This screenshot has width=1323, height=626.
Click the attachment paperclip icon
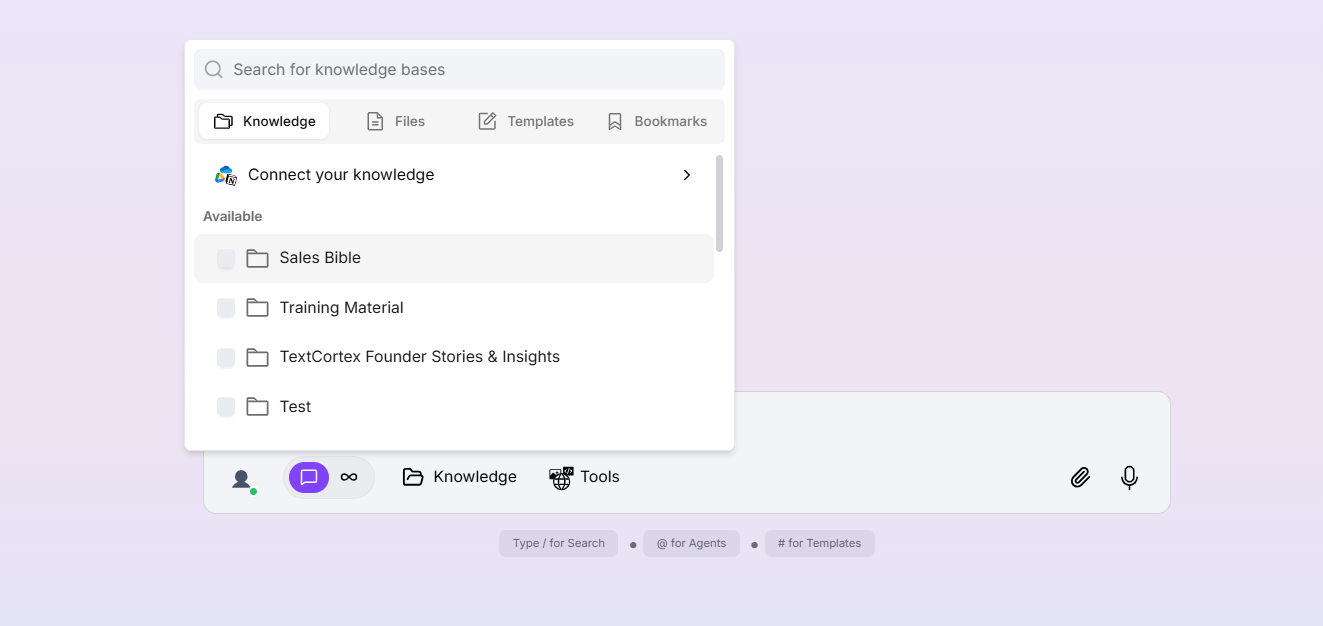click(x=1080, y=477)
